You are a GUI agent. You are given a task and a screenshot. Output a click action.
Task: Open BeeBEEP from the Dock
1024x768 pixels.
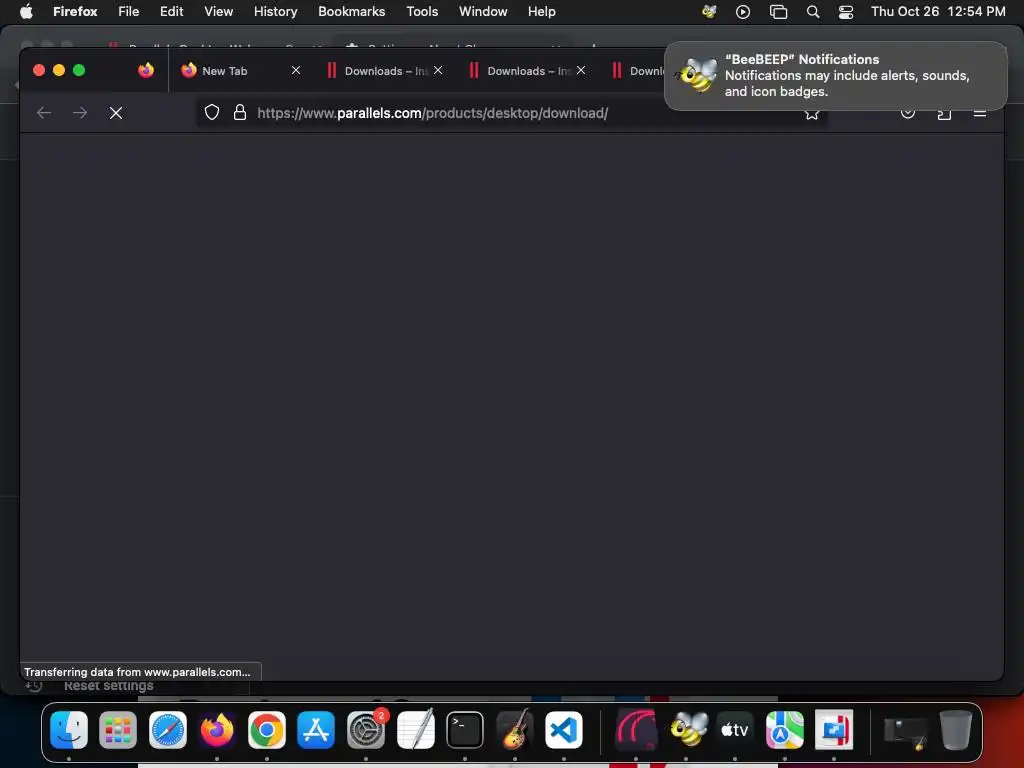[686, 729]
